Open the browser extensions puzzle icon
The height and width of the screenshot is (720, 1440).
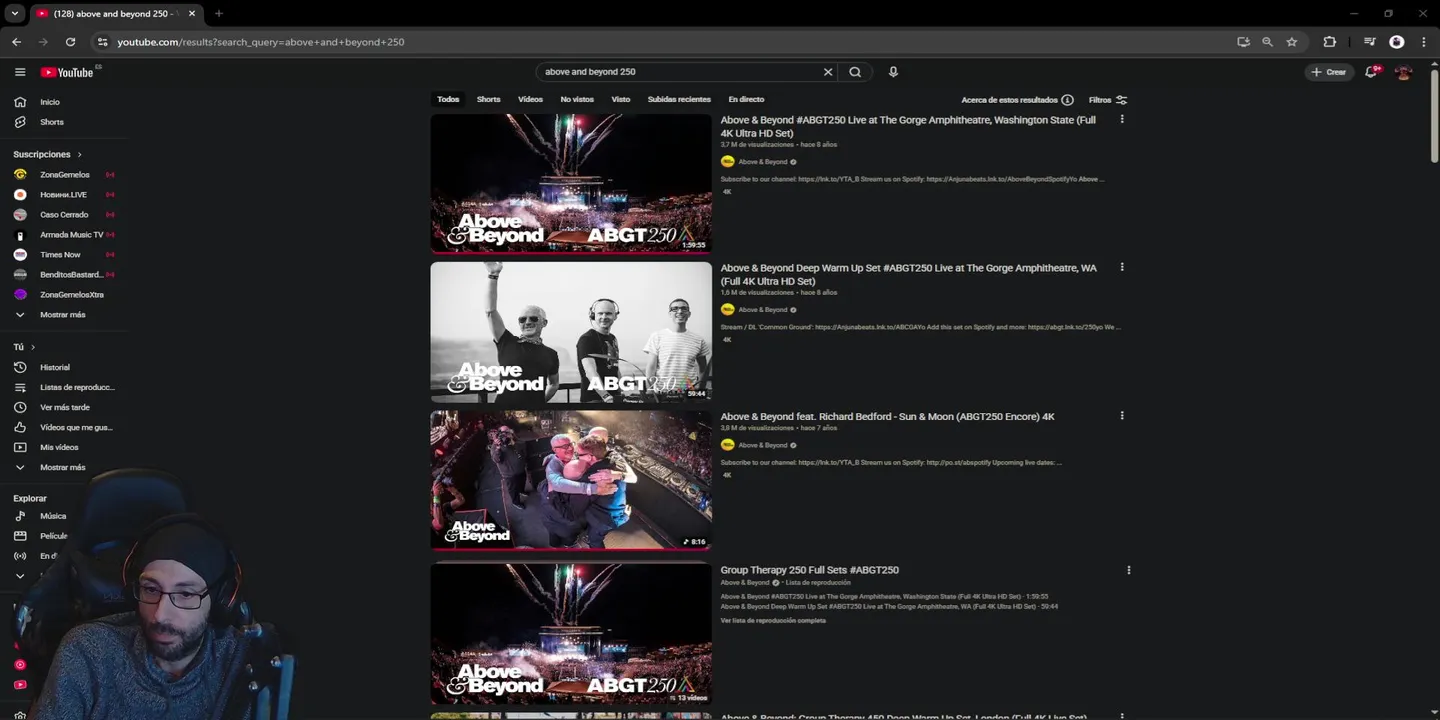pos(1329,42)
